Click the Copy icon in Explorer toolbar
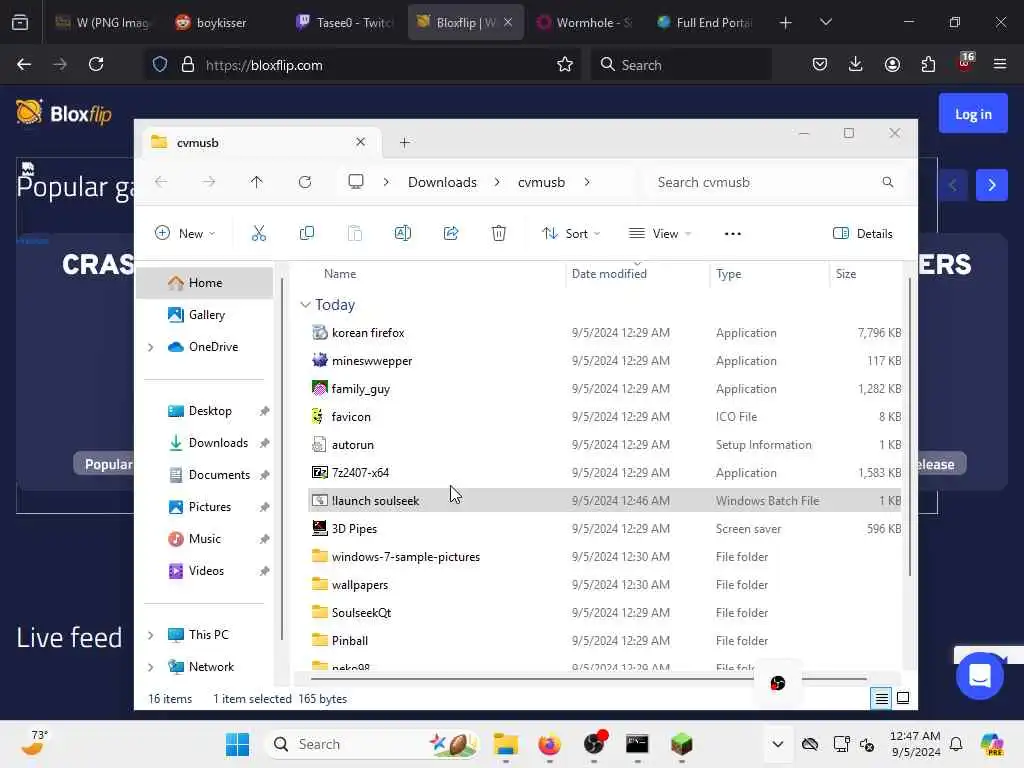This screenshot has height=768, width=1024. click(306, 233)
